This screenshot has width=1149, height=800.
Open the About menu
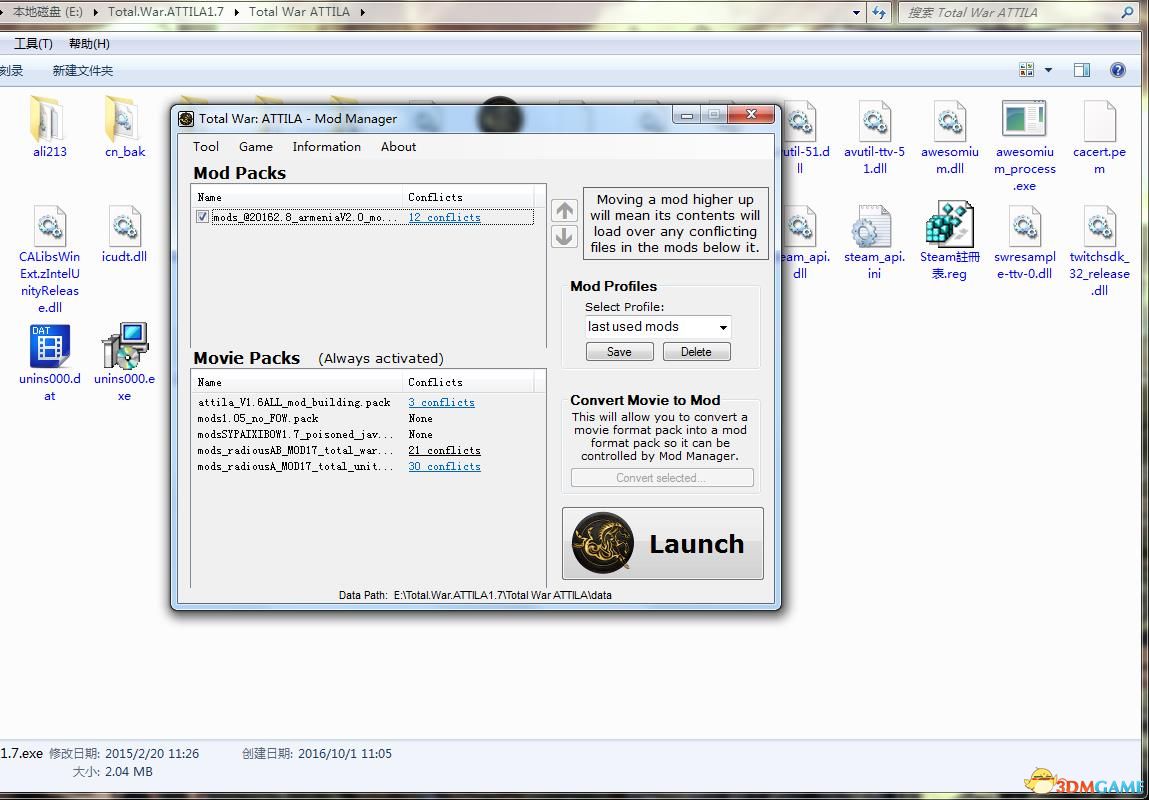pos(398,147)
